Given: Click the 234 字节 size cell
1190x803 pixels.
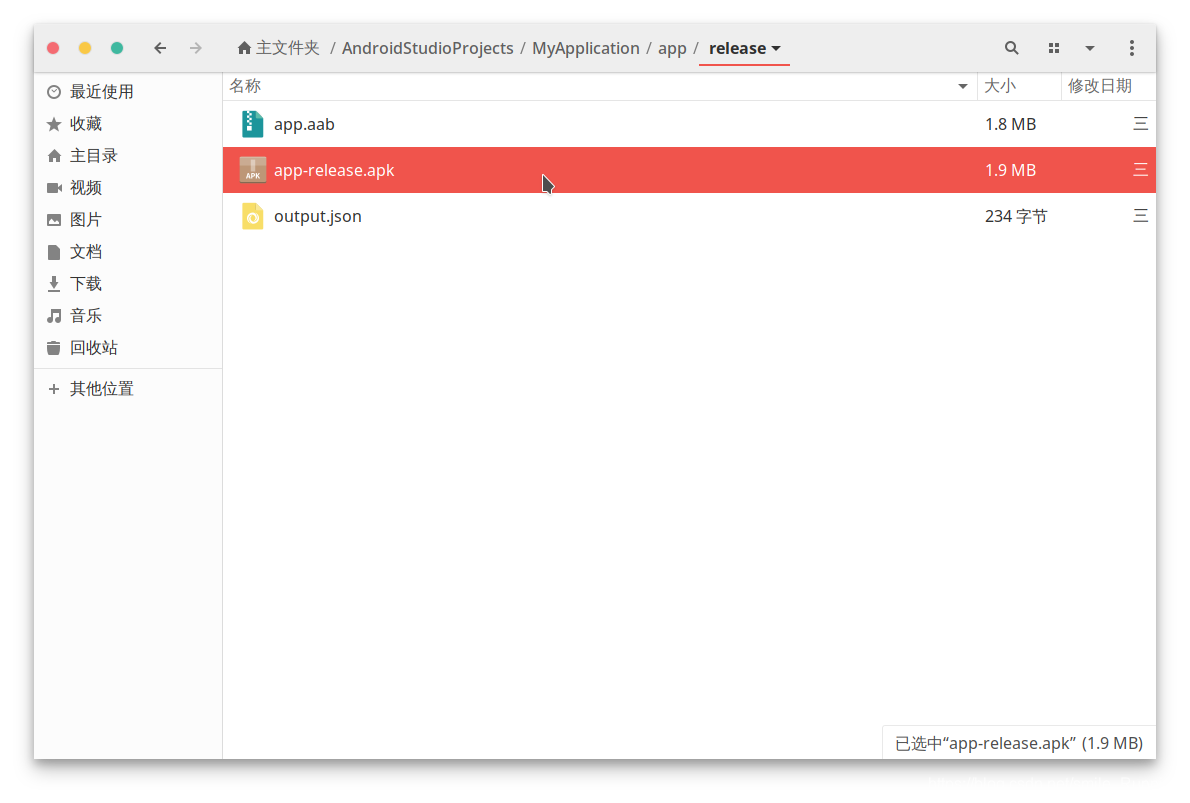Looking at the screenshot, I should pyautogui.click(x=1016, y=216).
